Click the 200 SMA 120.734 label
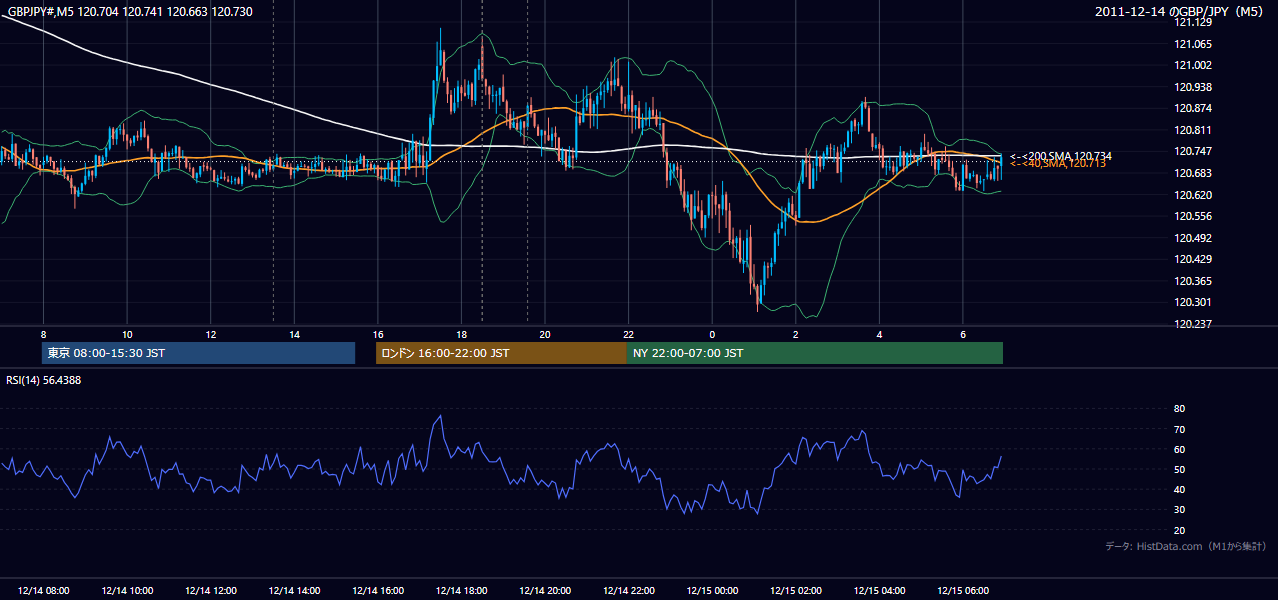 pos(1061,156)
